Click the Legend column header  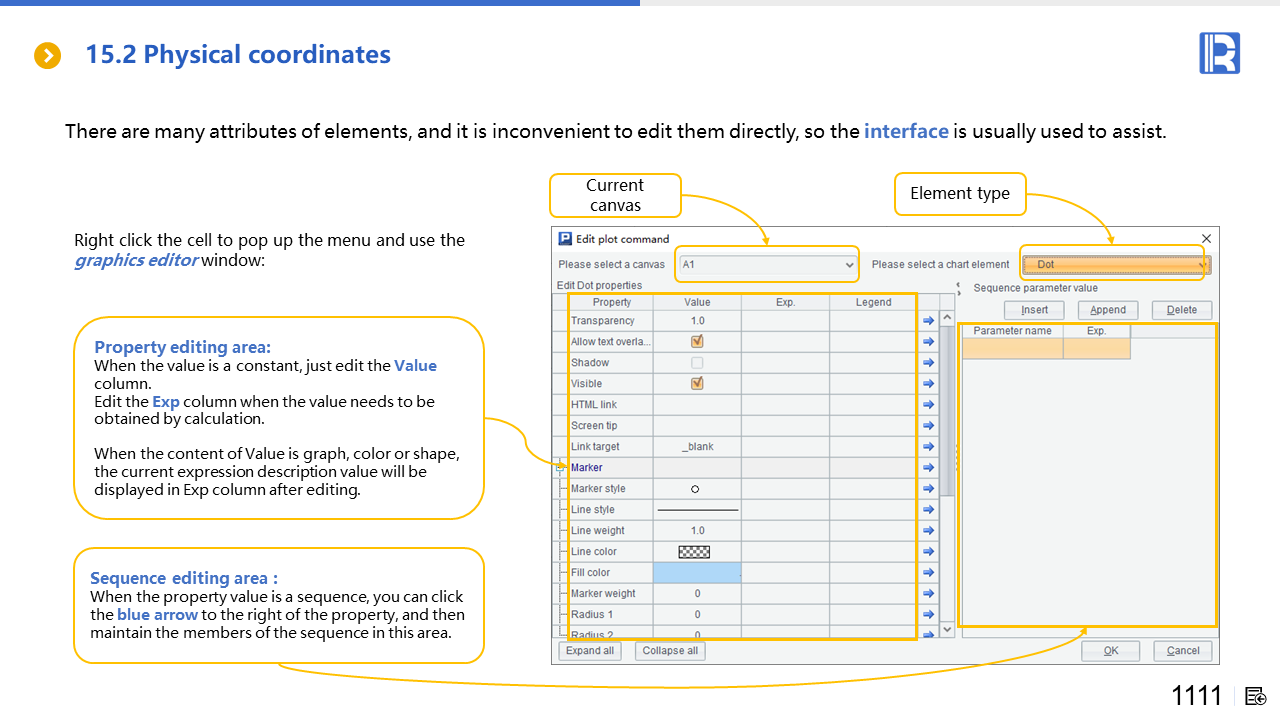(x=873, y=302)
